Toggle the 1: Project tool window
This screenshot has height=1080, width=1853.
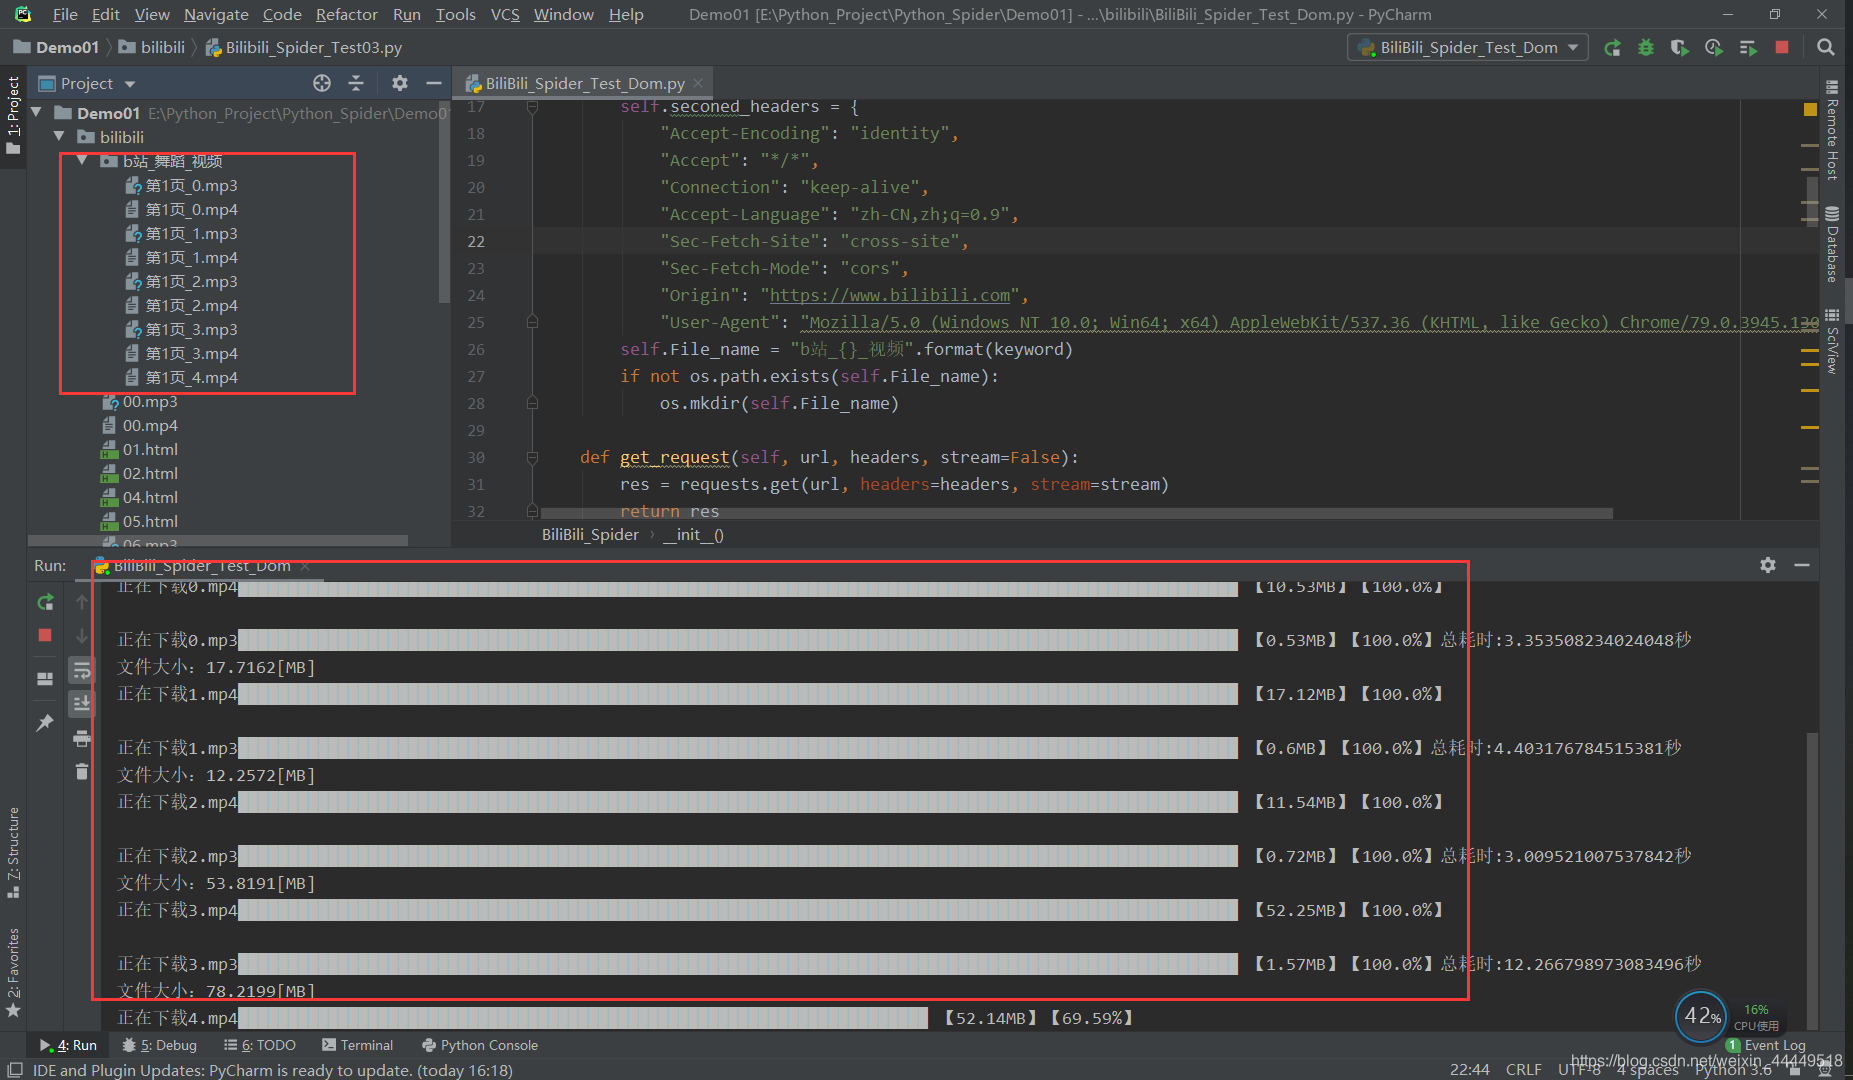13,115
